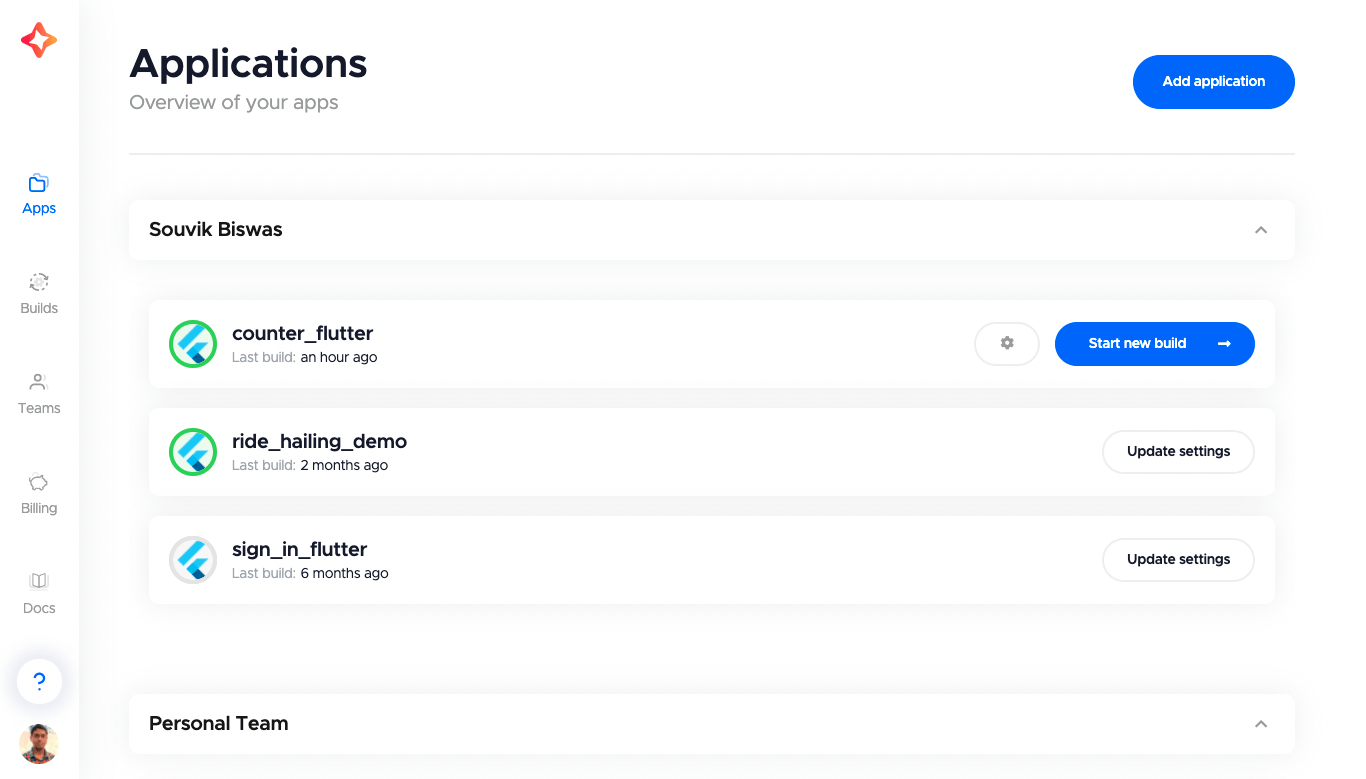Open the counter_flutter app name
Screen dimensions: 1366x779
point(302,334)
